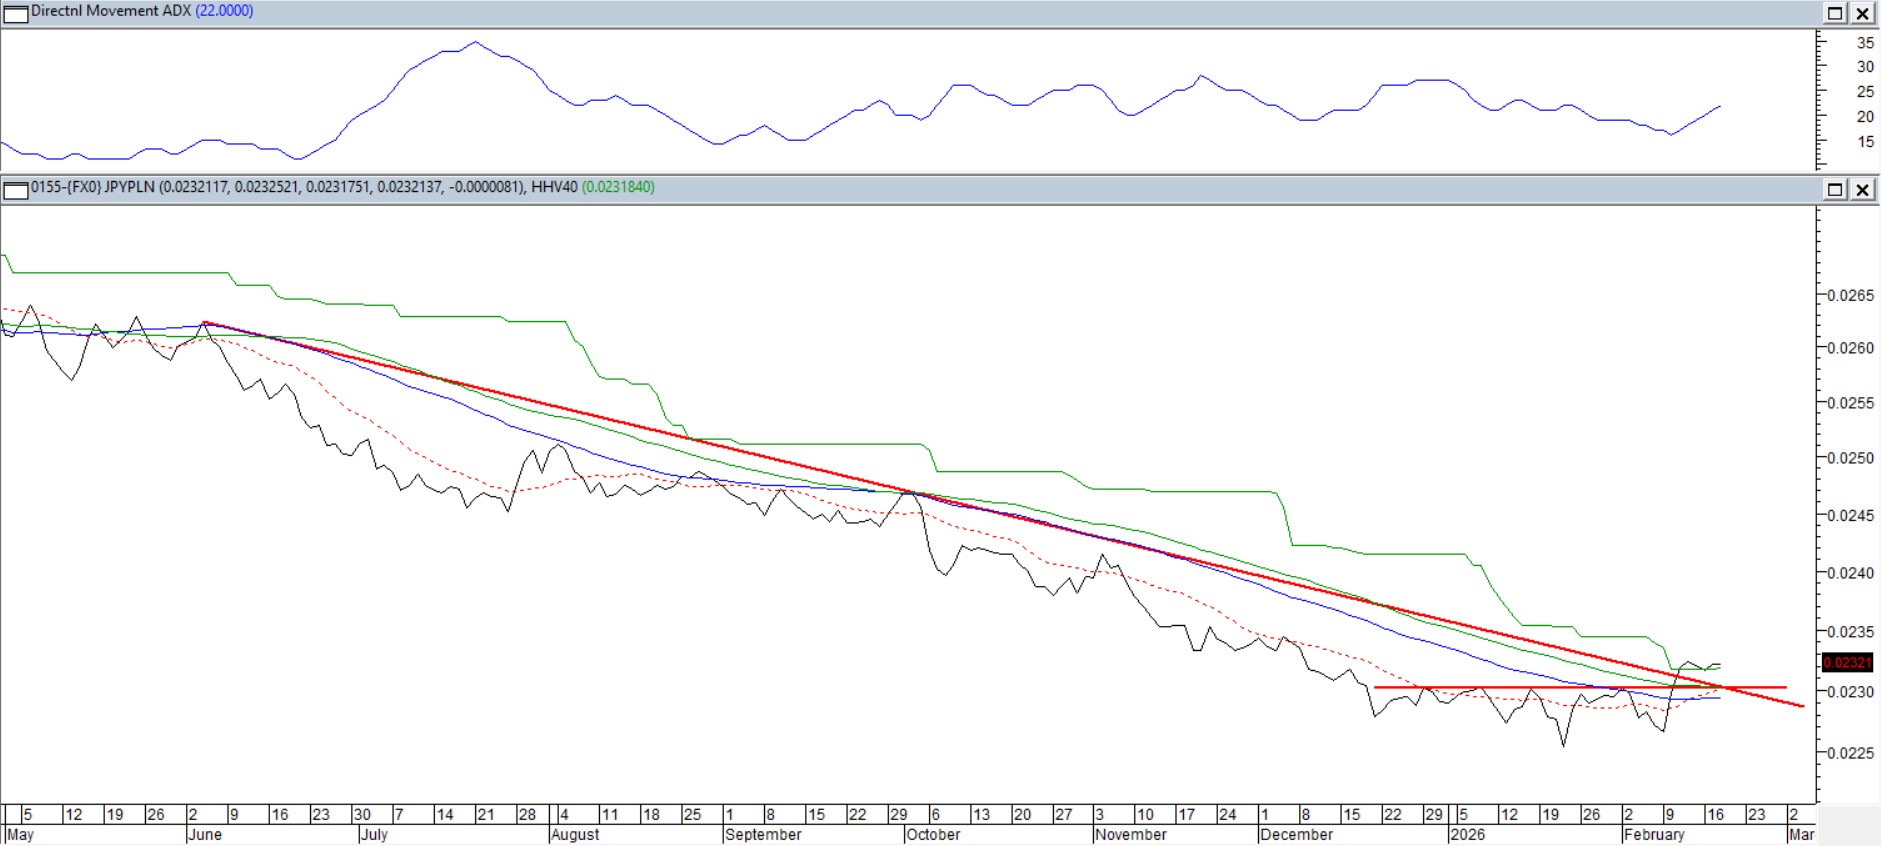Click the ADX value (22.0000) label
The image size is (1881, 846).
pyautogui.click(x=224, y=11)
